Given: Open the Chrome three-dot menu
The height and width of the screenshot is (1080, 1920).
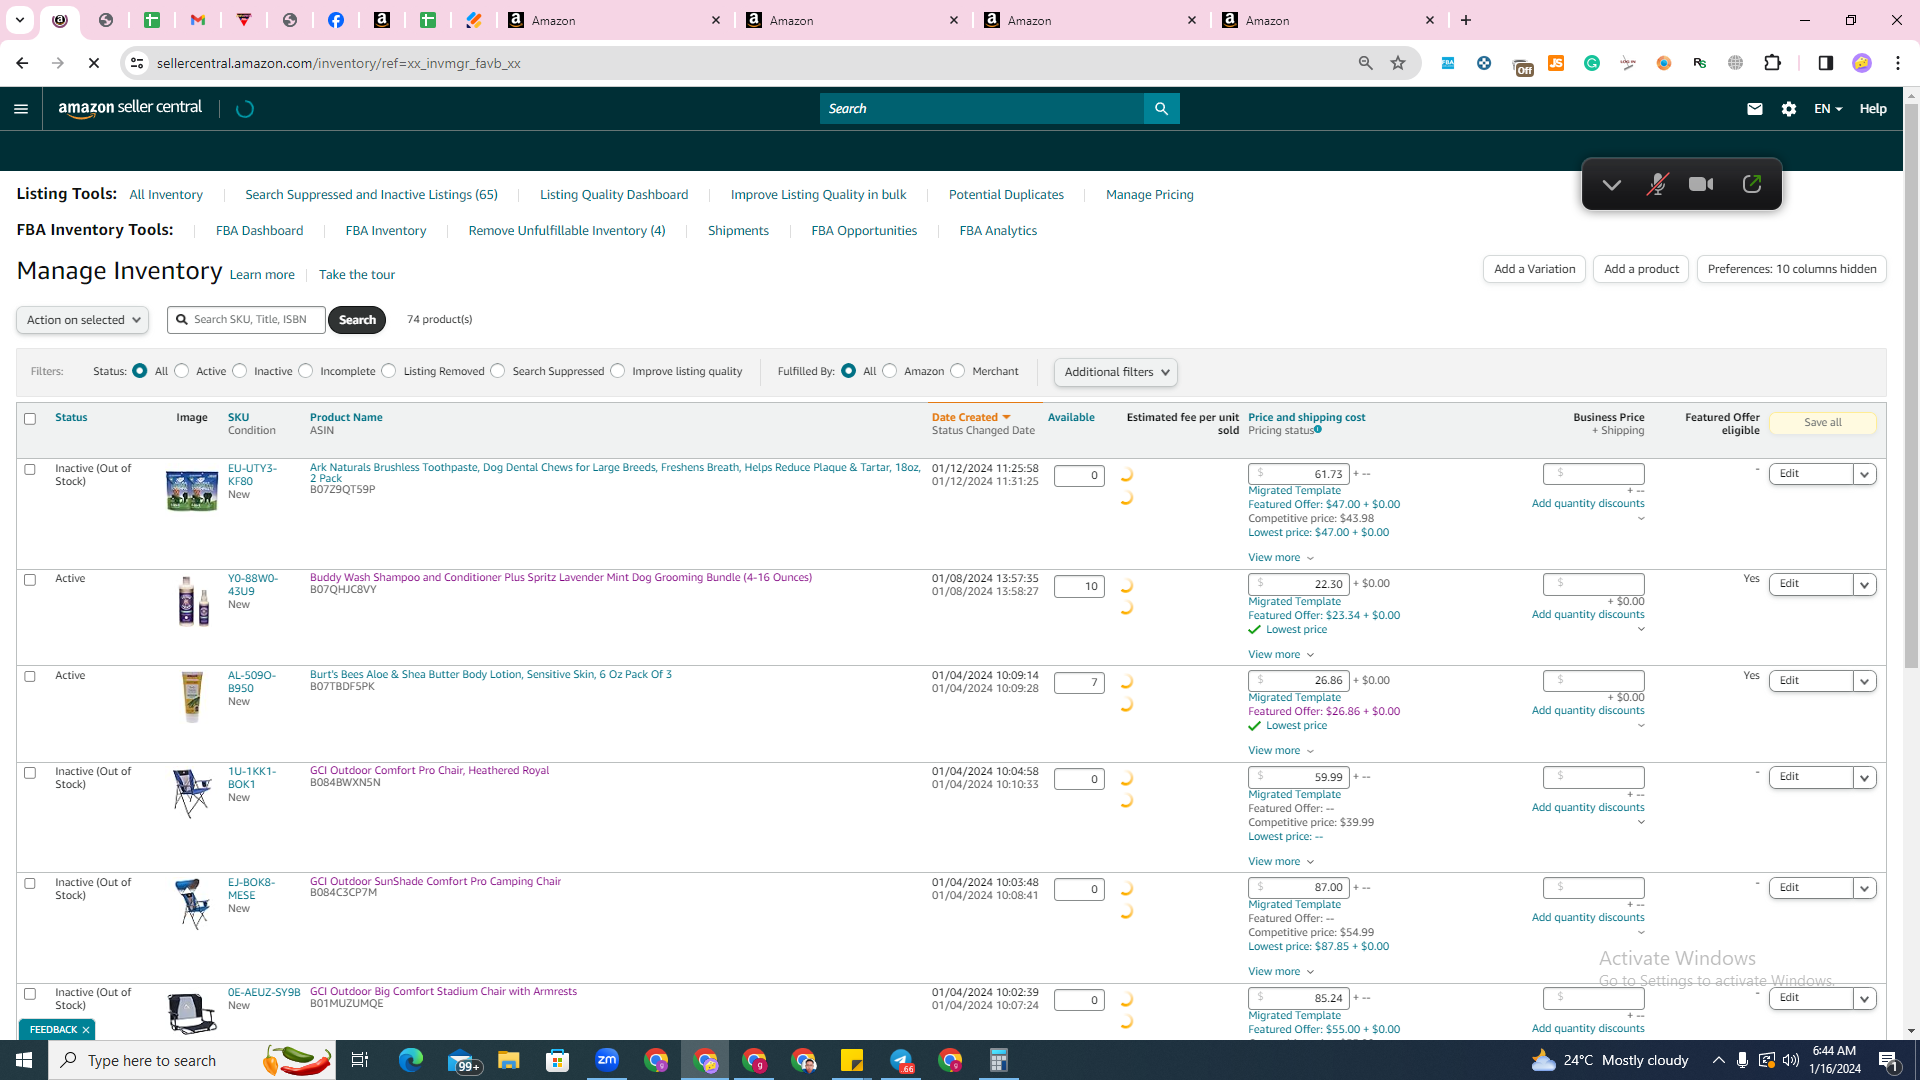Looking at the screenshot, I should [1898, 63].
